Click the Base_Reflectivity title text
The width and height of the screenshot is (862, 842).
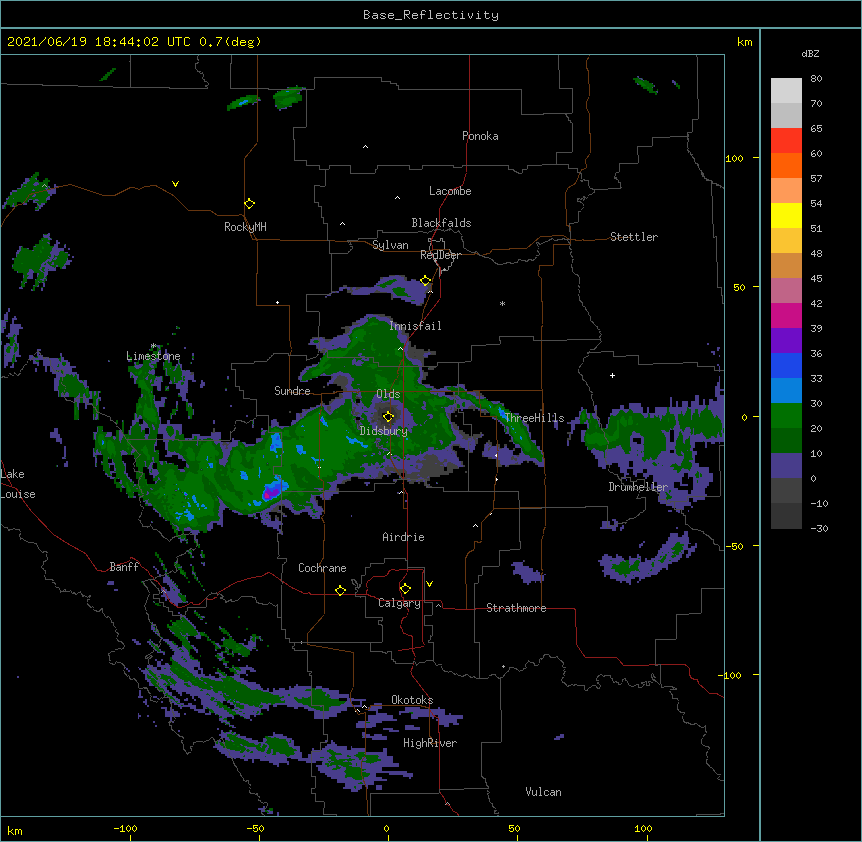tap(431, 15)
